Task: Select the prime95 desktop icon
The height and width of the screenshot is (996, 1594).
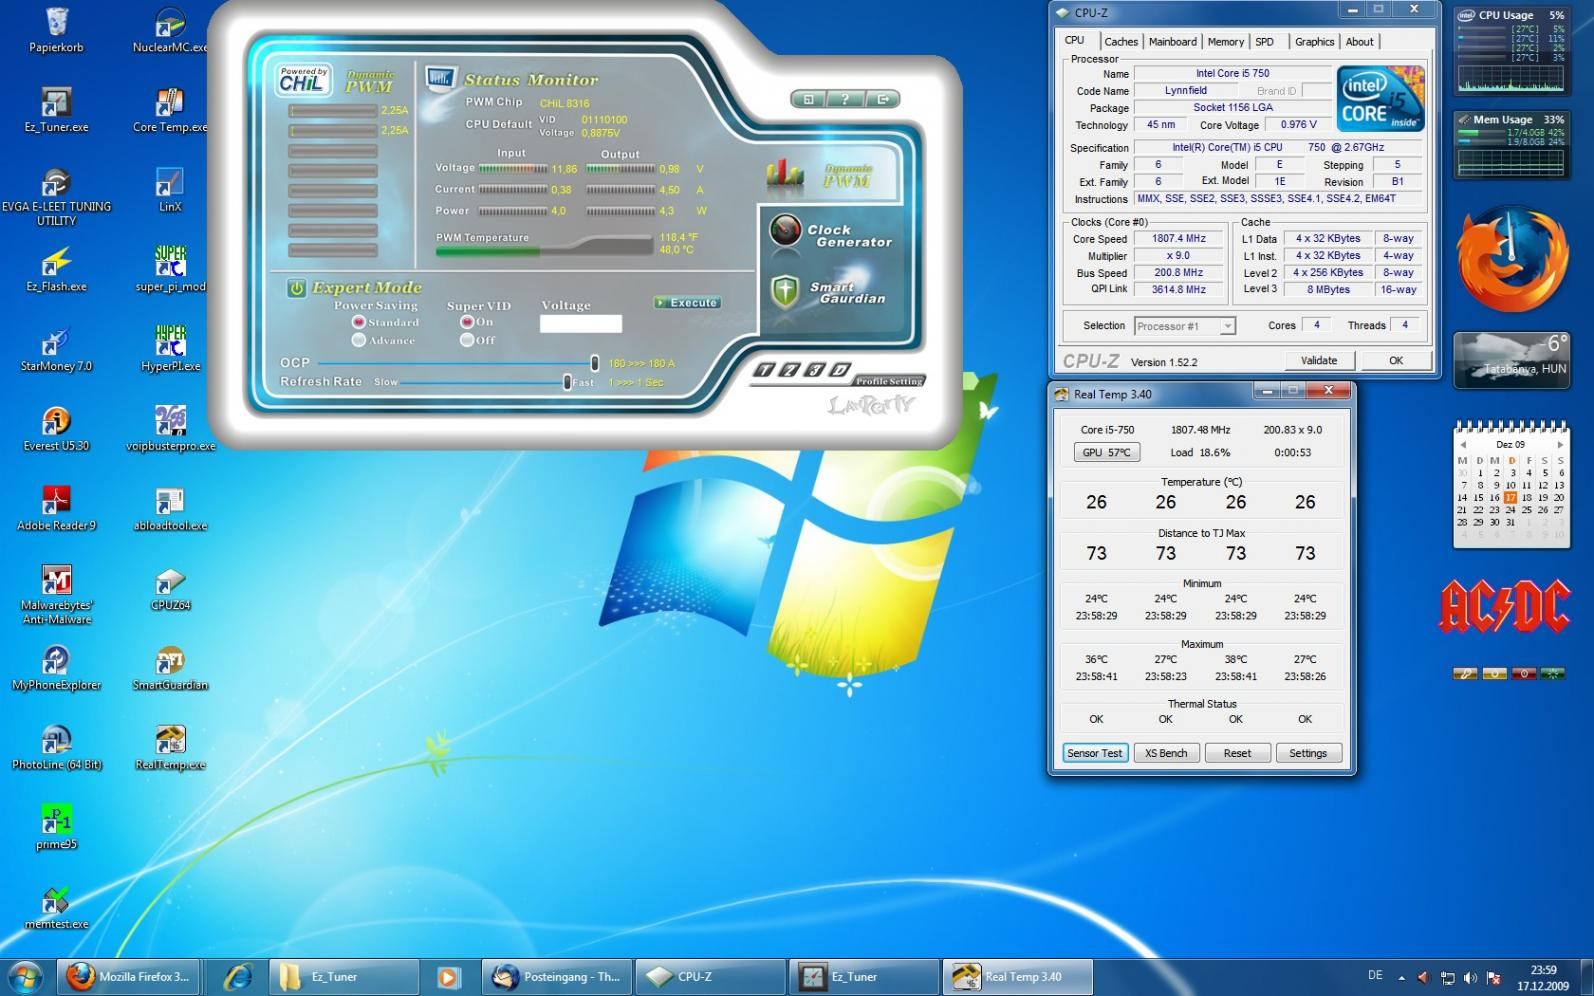Action: coord(56,828)
